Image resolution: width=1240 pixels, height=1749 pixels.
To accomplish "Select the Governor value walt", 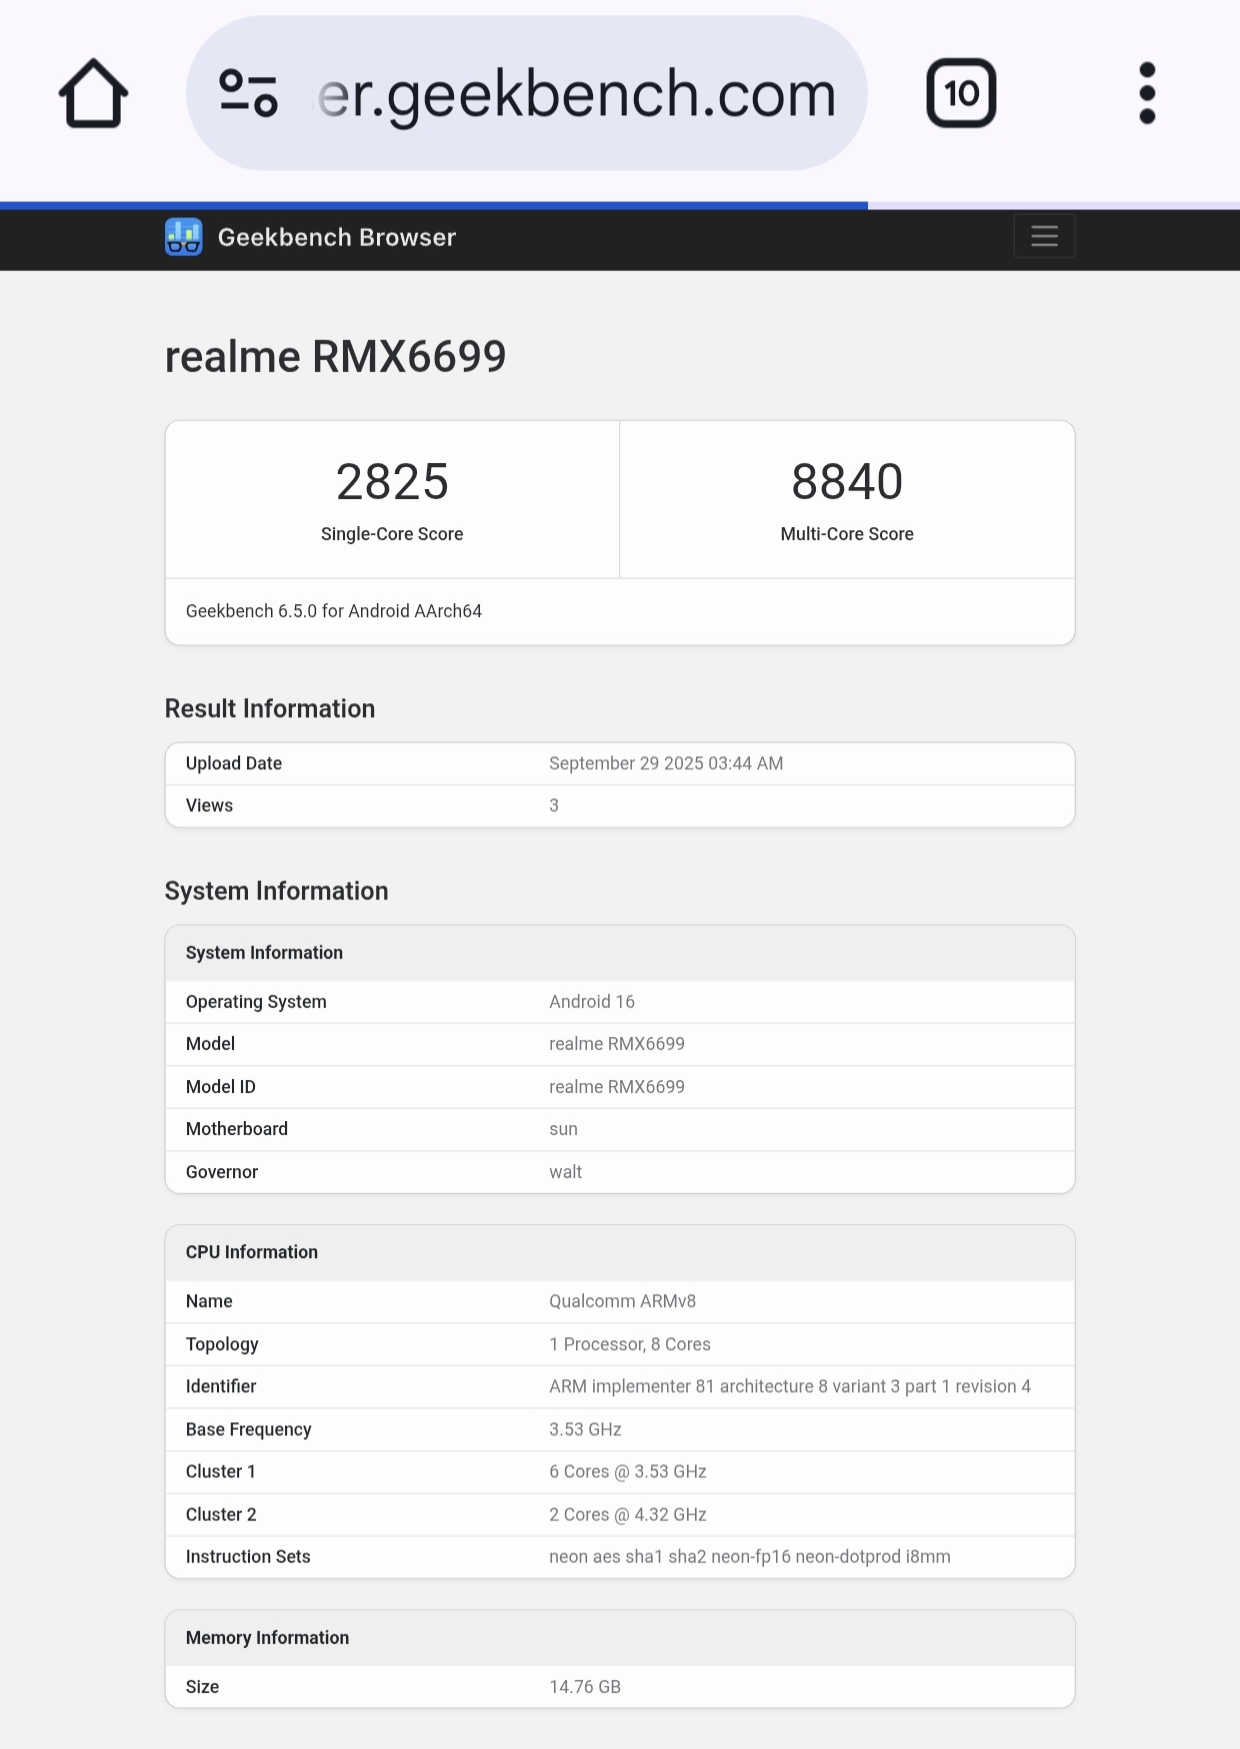I will click(565, 1172).
